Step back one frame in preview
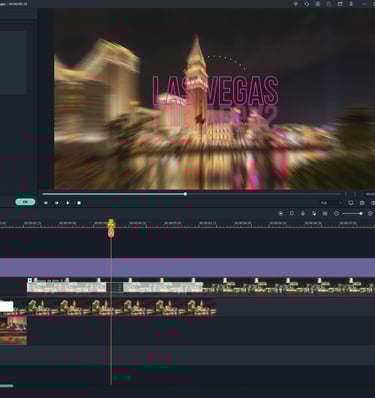The width and height of the screenshot is (375, 398). [x=46, y=203]
